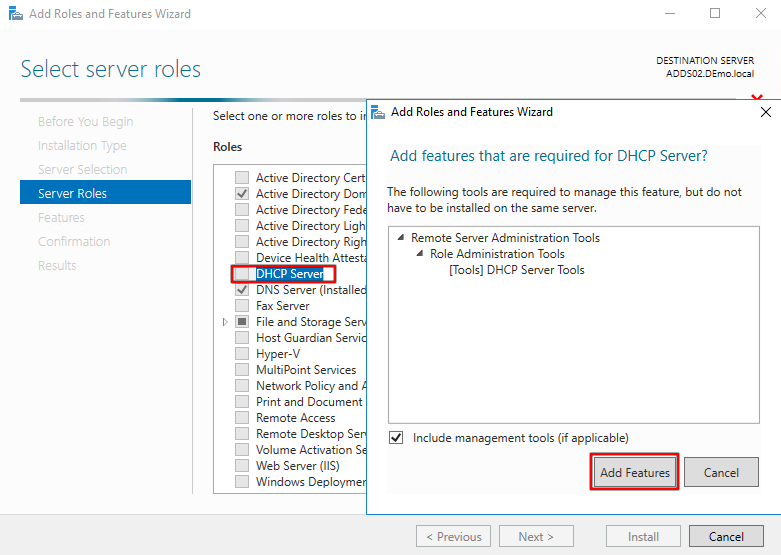This screenshot has width=781, height=555.
Task: Check the Remote Access role checkbox
Action: [x=242, y=417]
